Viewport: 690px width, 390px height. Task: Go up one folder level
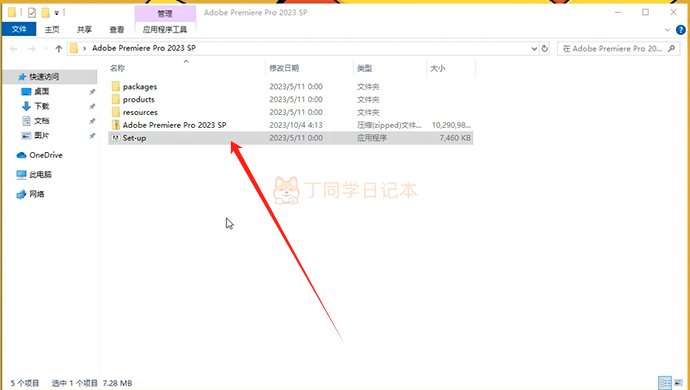(x=59, y=48)
